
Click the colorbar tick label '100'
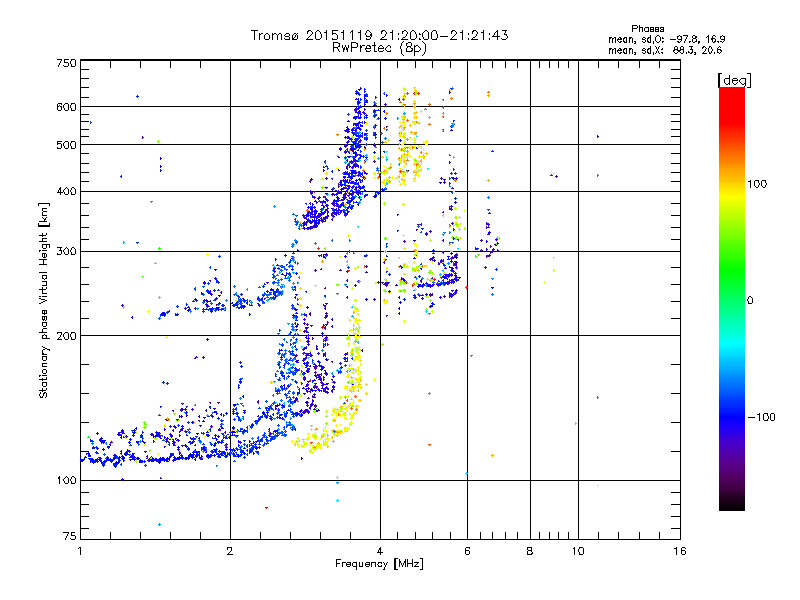coord(757,184)
